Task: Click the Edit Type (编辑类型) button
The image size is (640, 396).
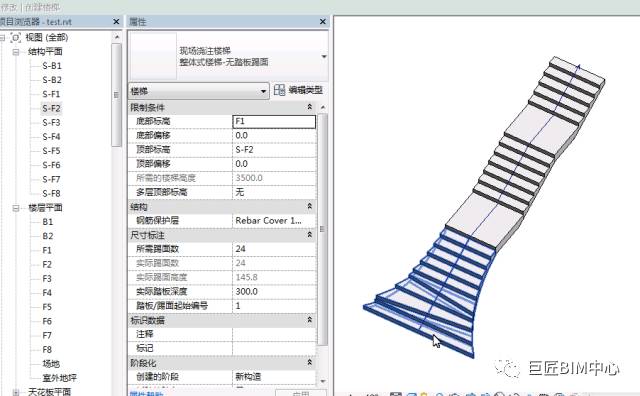Action: (298, 90)
